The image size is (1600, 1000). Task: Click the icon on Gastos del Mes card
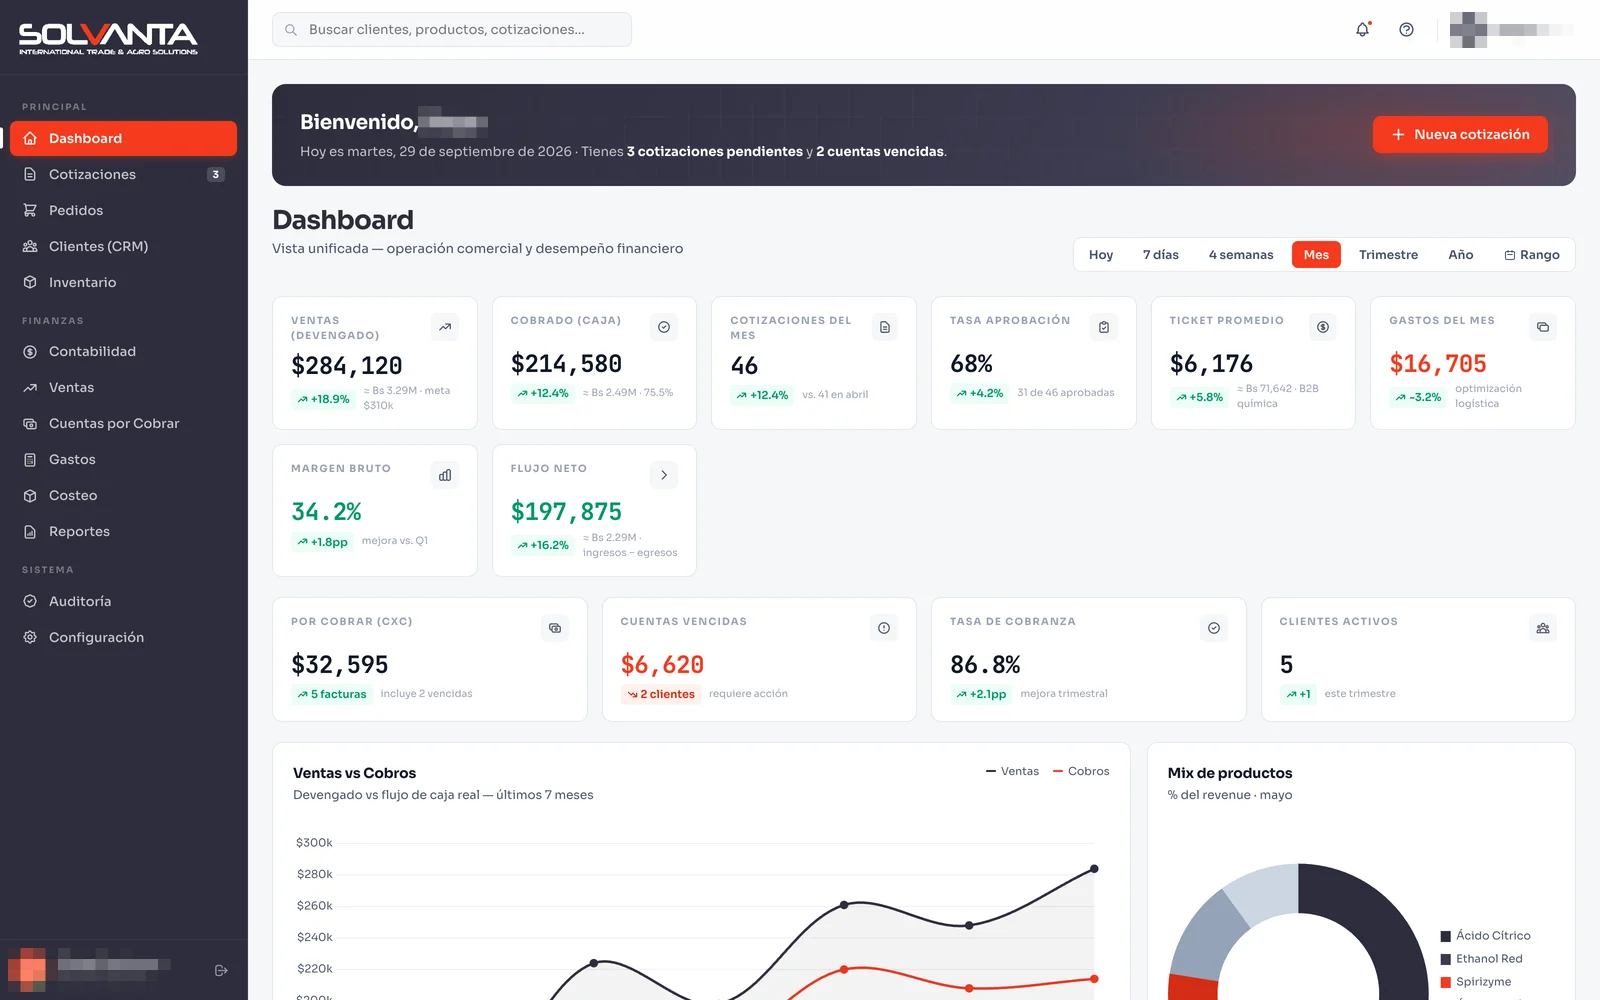point(1543,327)
